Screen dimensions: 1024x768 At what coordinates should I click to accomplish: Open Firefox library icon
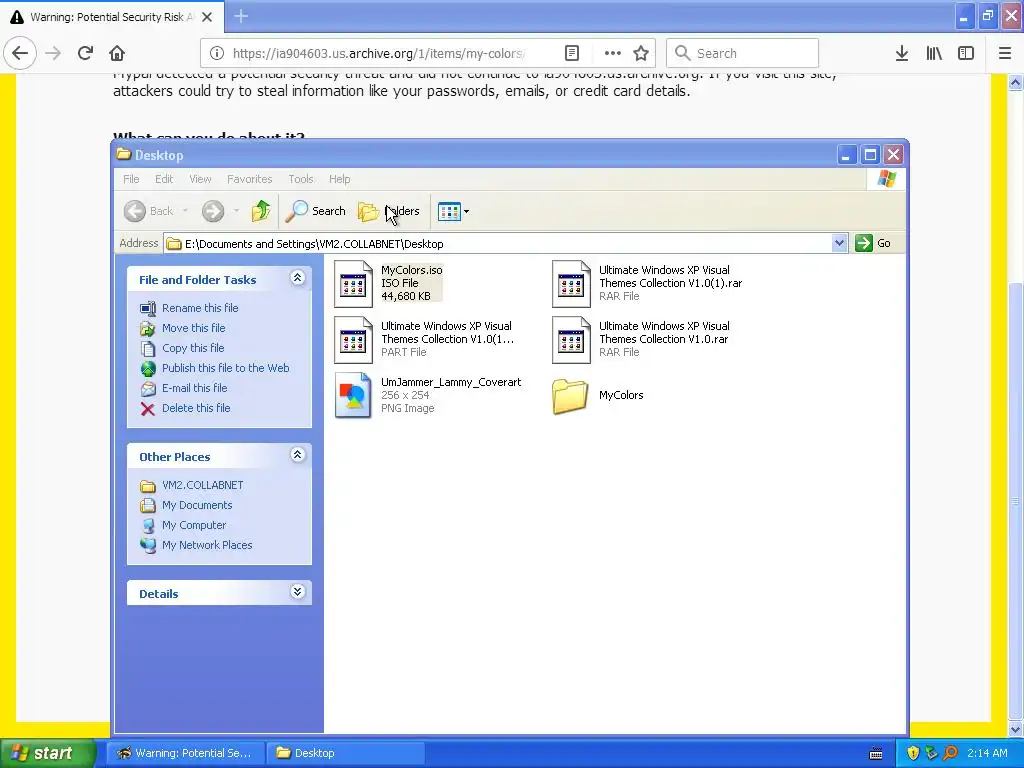[934, 54]
